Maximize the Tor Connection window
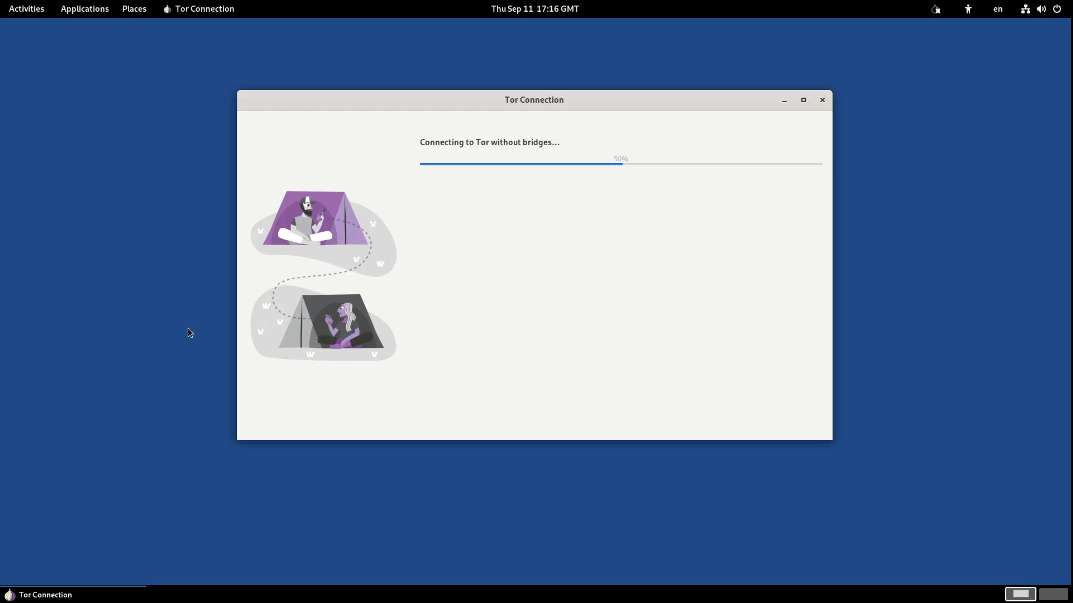This screenshot has width=1073, height=603. click(803, 100)
